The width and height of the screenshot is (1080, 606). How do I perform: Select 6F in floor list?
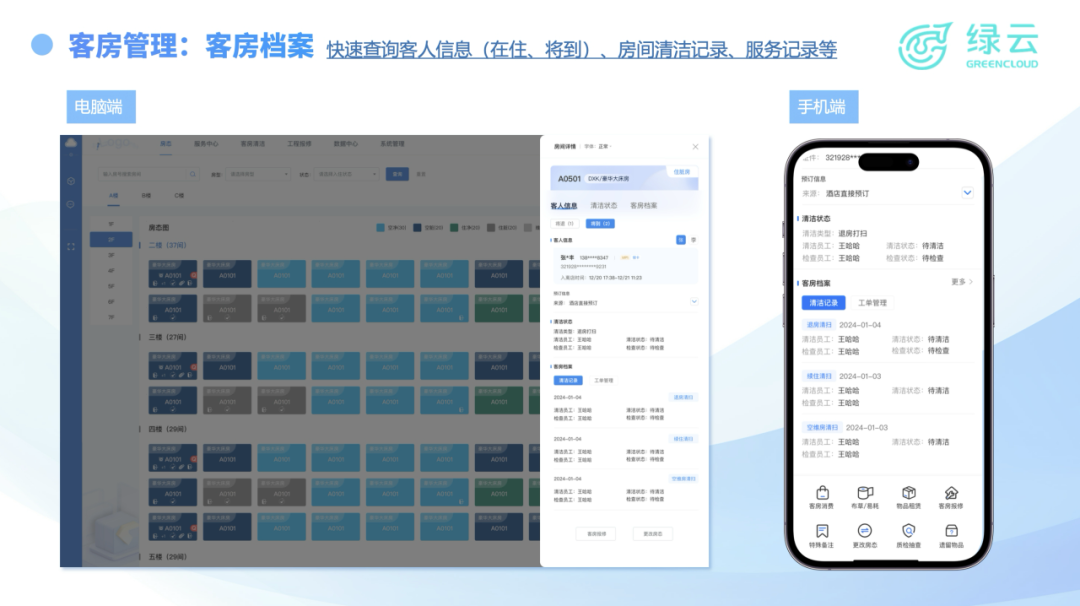tap(111, 302)
